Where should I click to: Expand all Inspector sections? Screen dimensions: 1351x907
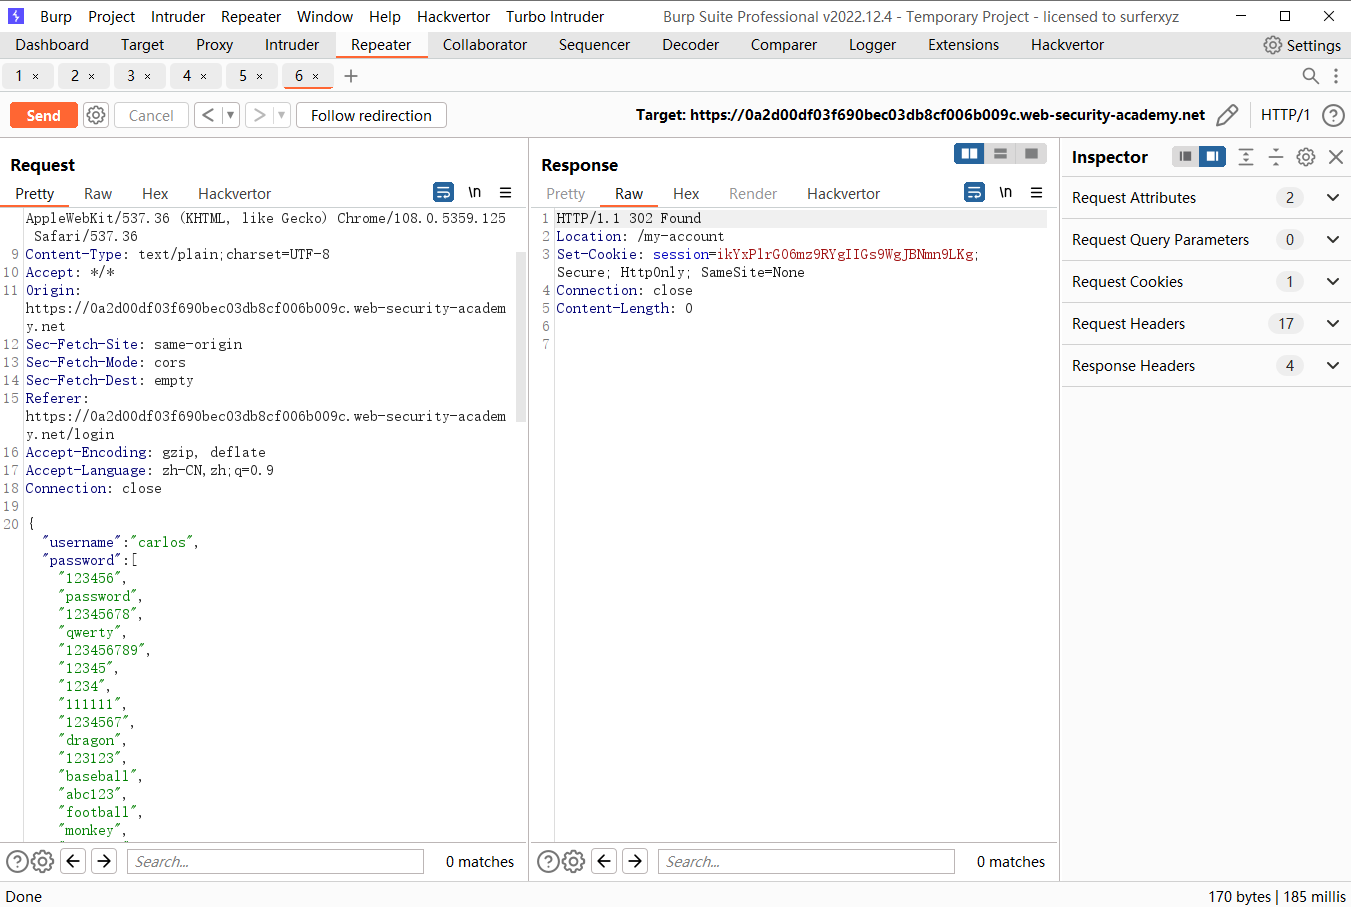[x=1246, y=156]
